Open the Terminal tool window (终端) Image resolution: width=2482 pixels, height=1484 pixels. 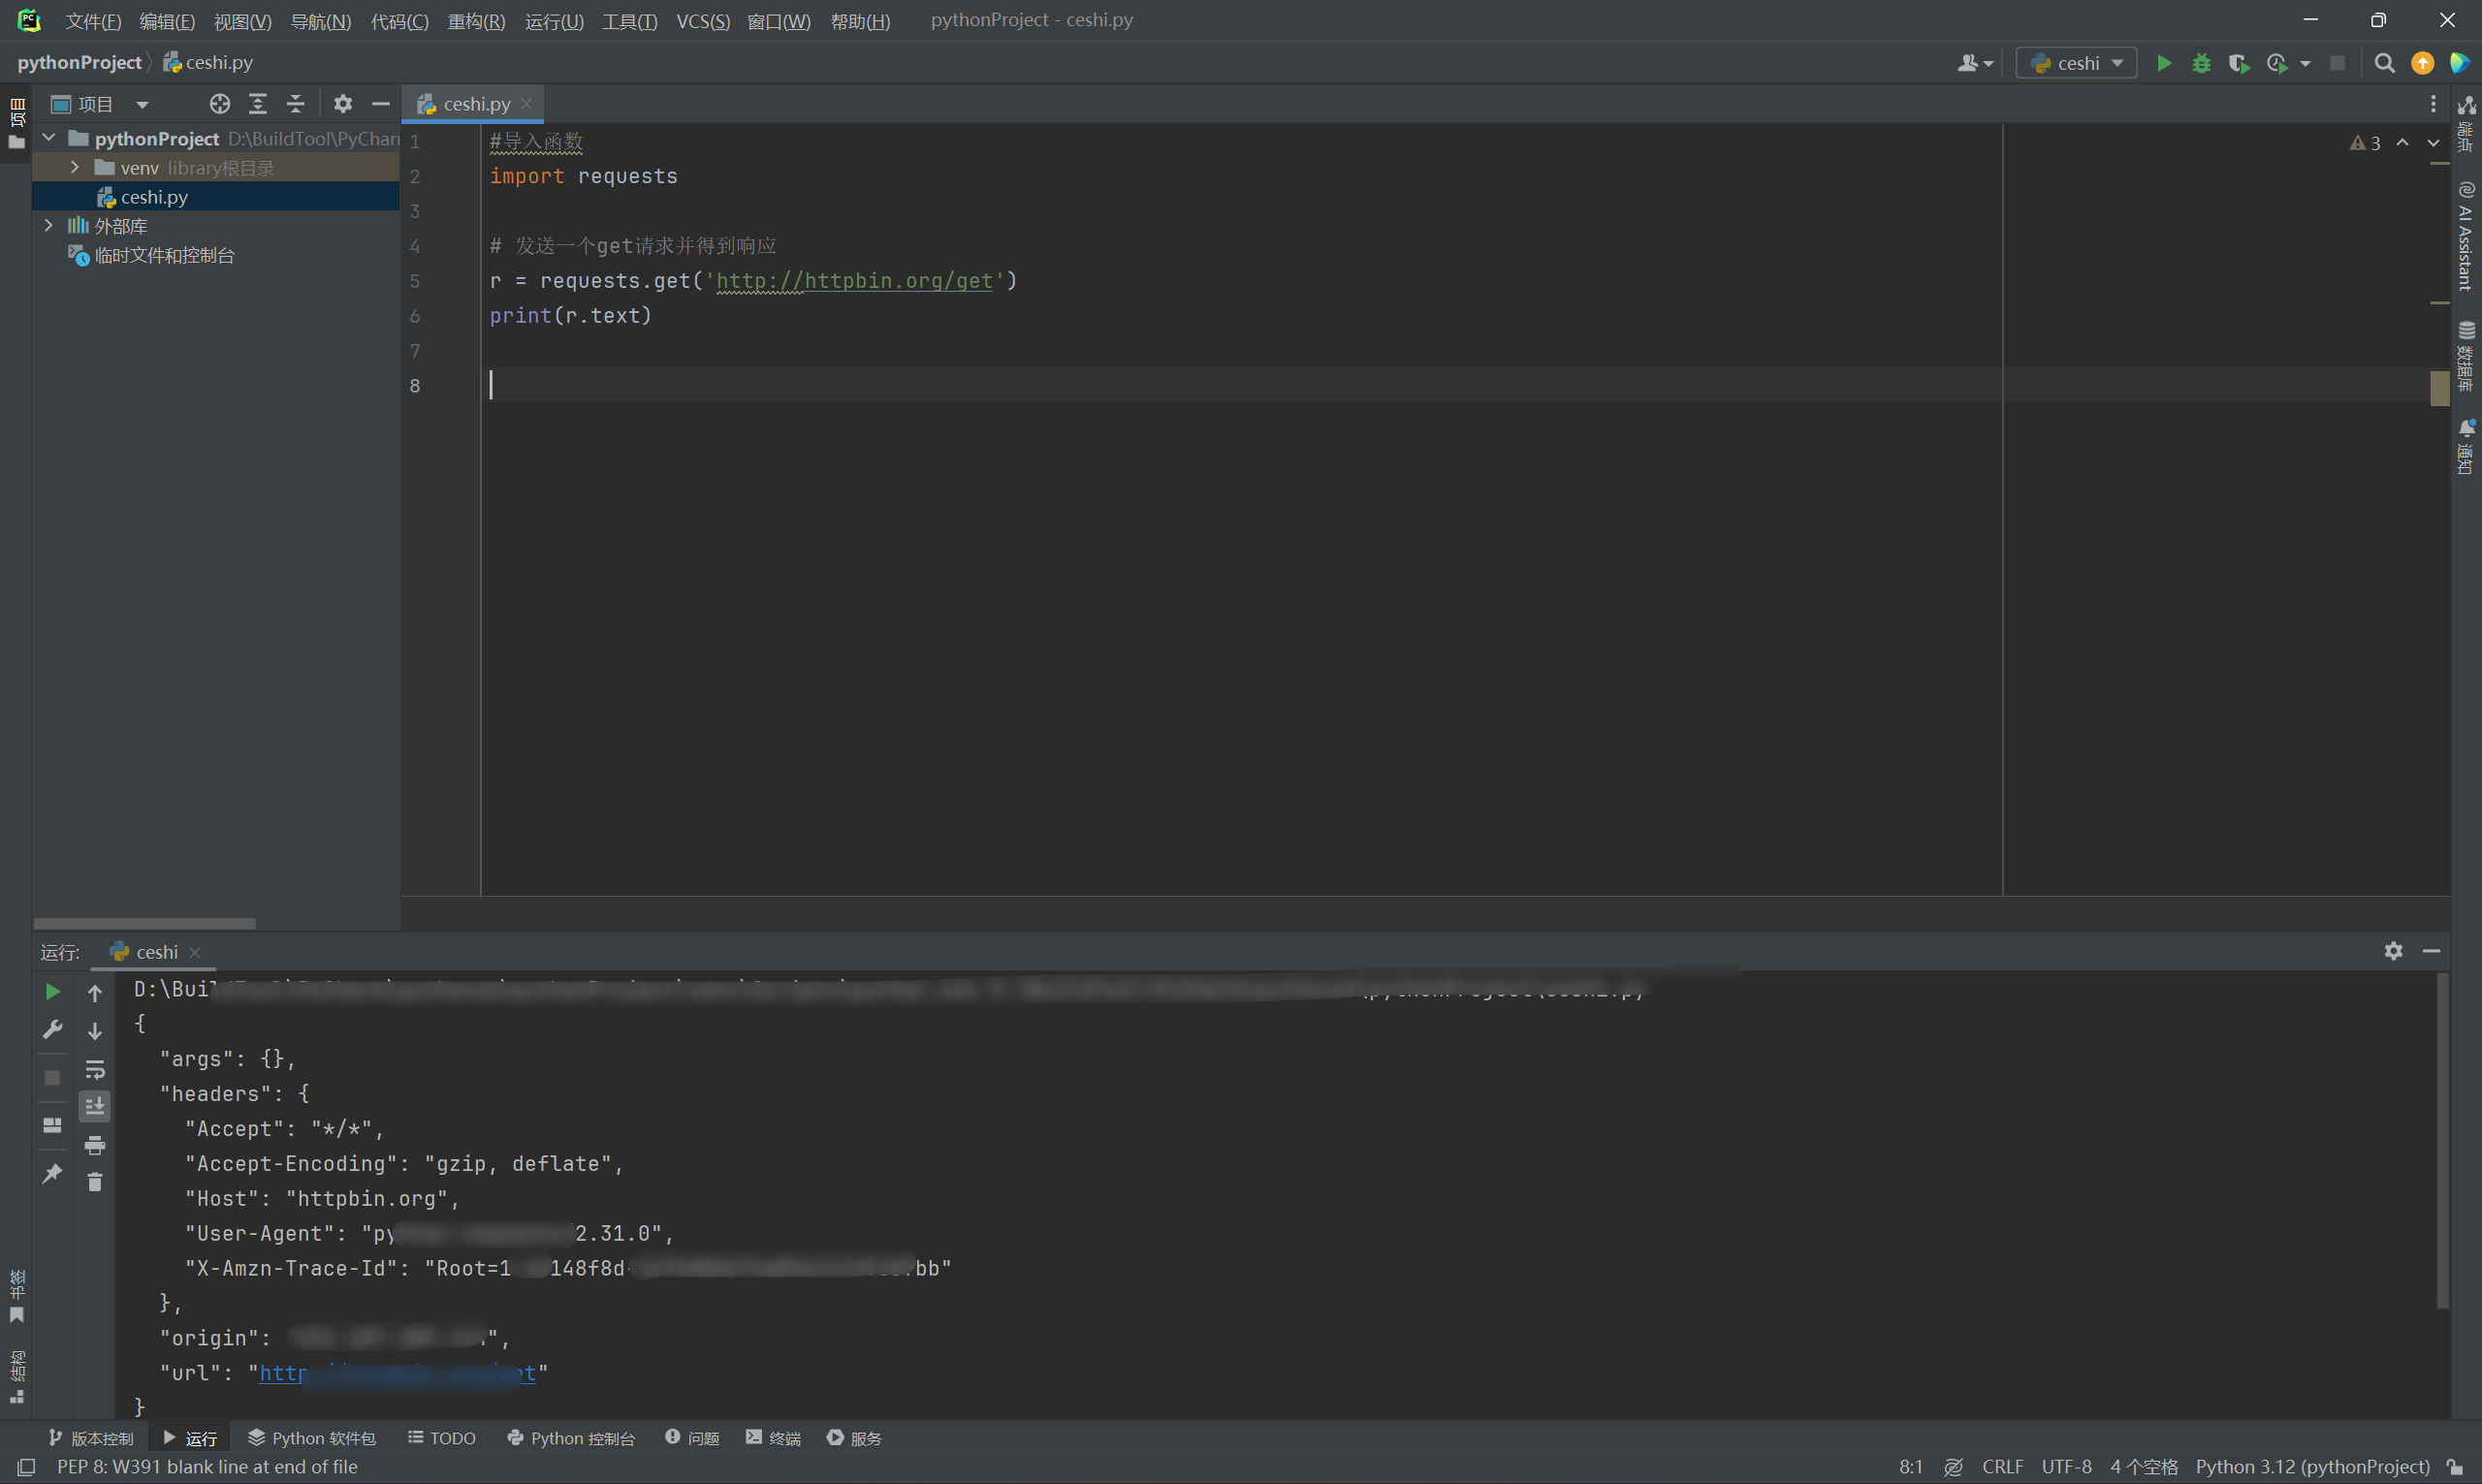point(773,1438)
